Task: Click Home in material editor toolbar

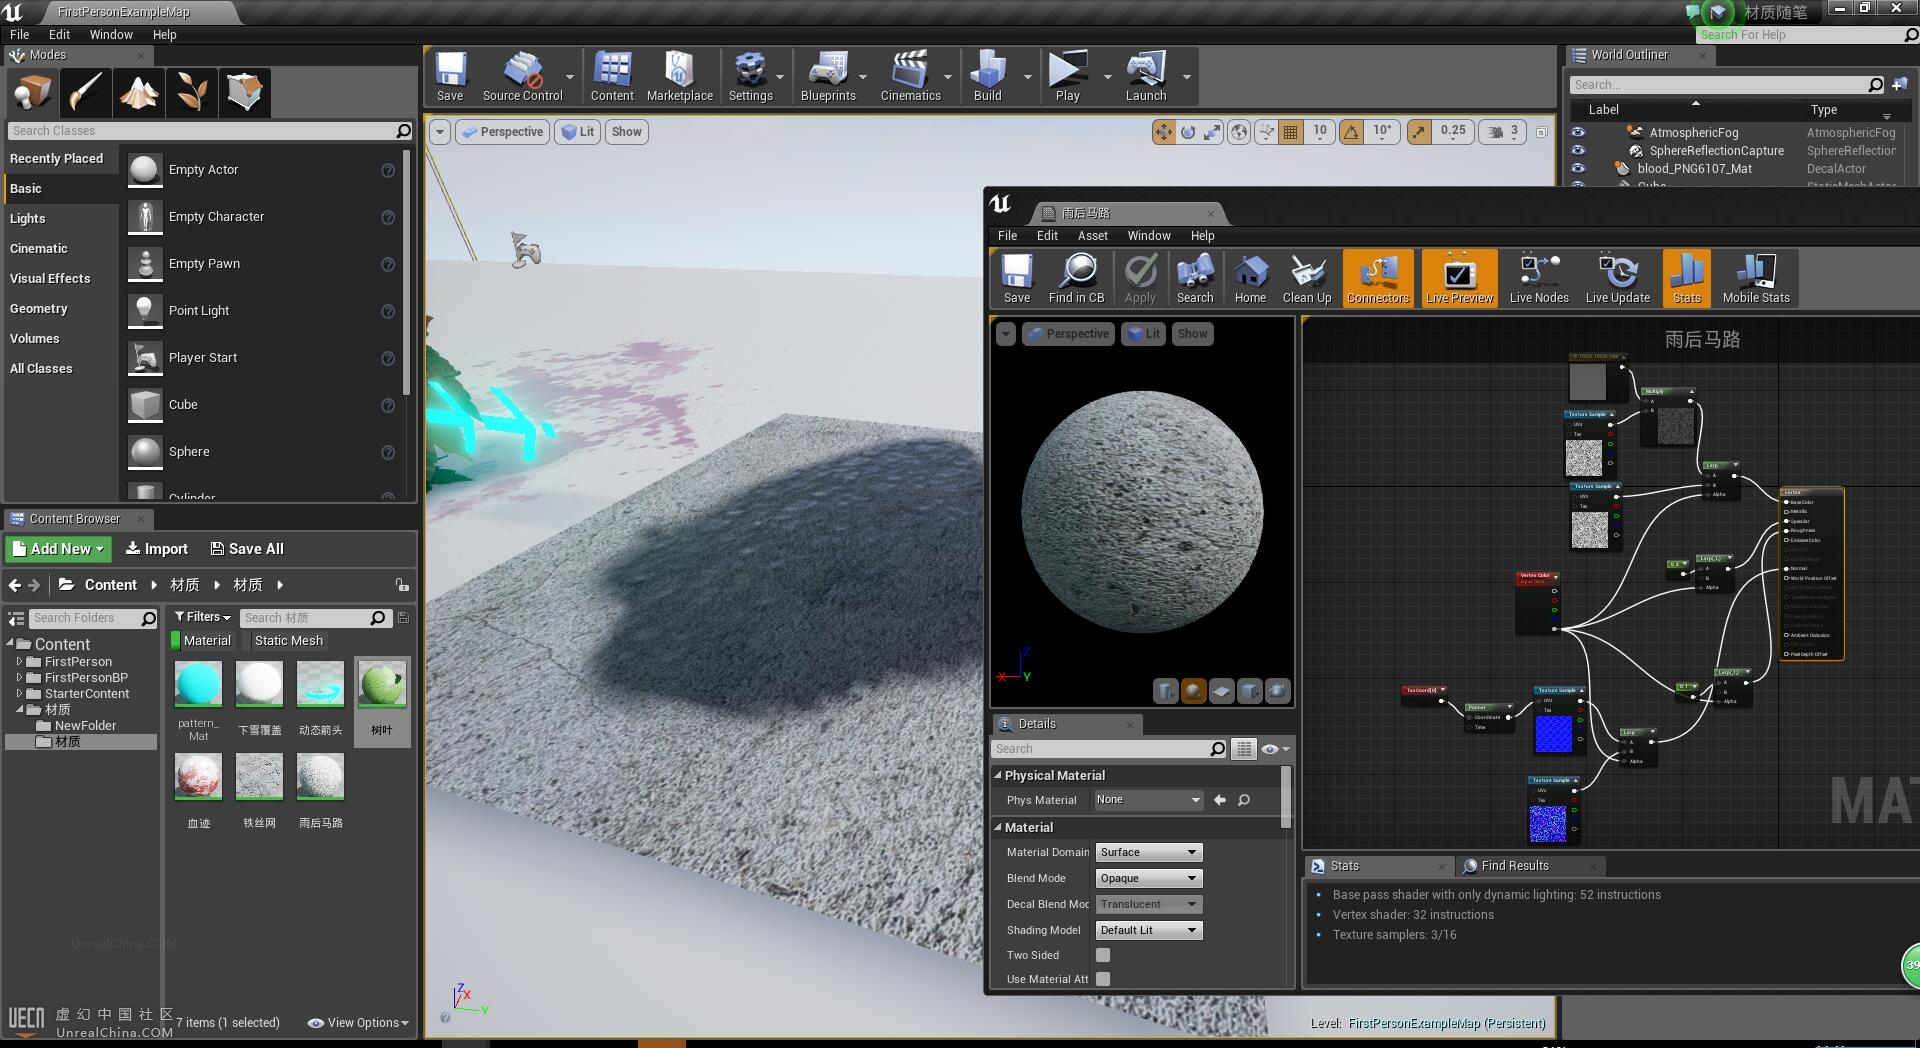Action: click(1250, 279)
